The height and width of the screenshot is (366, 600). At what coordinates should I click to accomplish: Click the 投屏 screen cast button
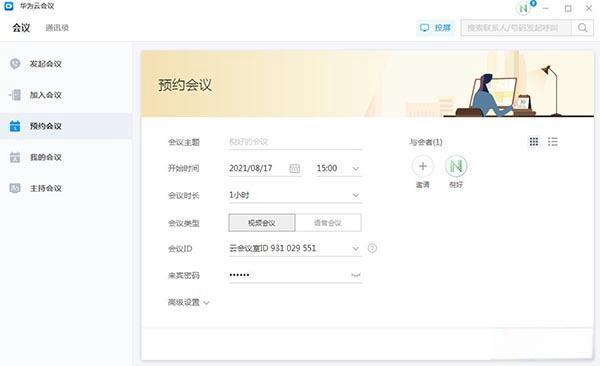pyautogui.click(x=436, y=28)
